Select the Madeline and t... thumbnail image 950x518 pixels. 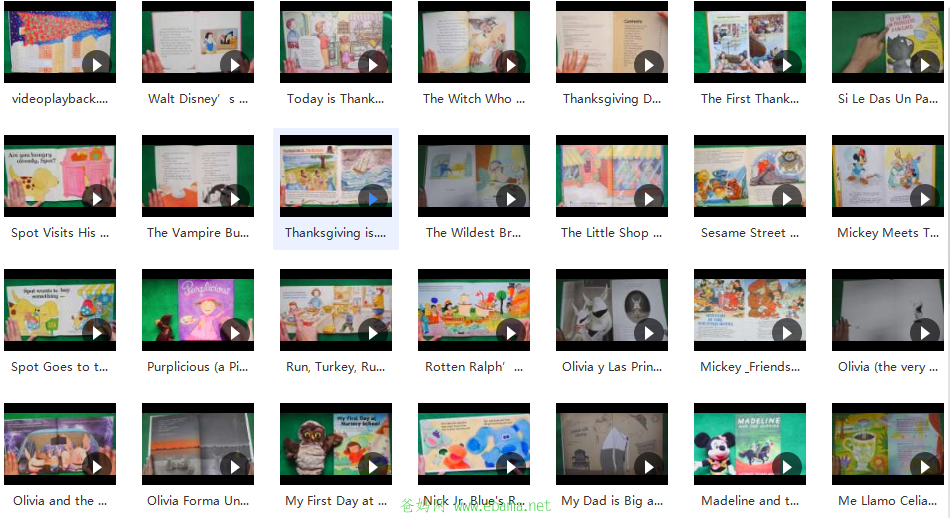point(750,443)
